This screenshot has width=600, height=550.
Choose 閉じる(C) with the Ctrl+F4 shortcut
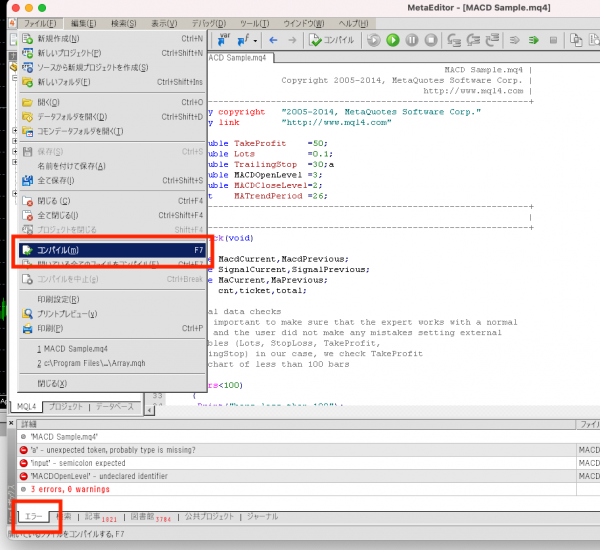pyautogui.click(x=112, y=201)
